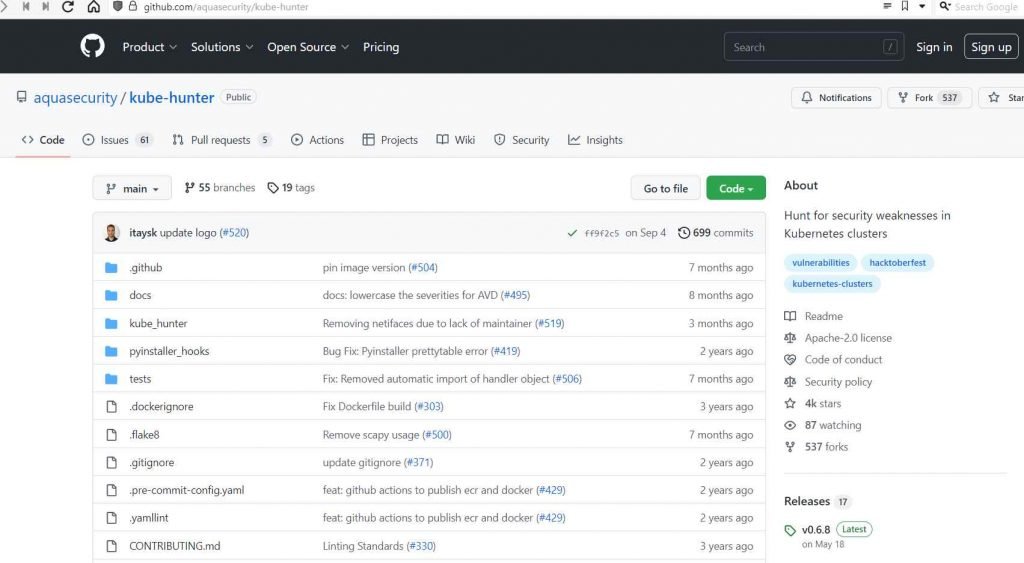Click the folder icon for .github

[x=111, y=267]
